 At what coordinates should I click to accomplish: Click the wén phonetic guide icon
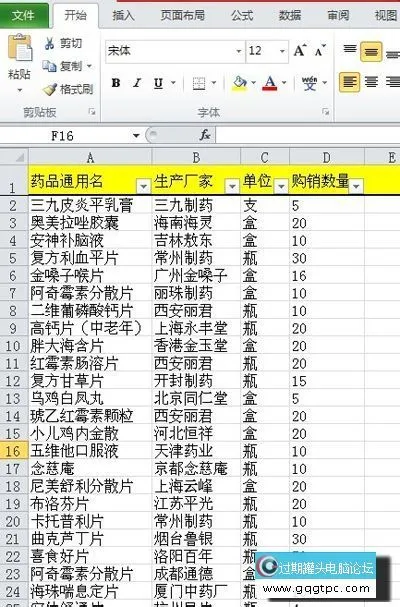[x=309, y=83]
